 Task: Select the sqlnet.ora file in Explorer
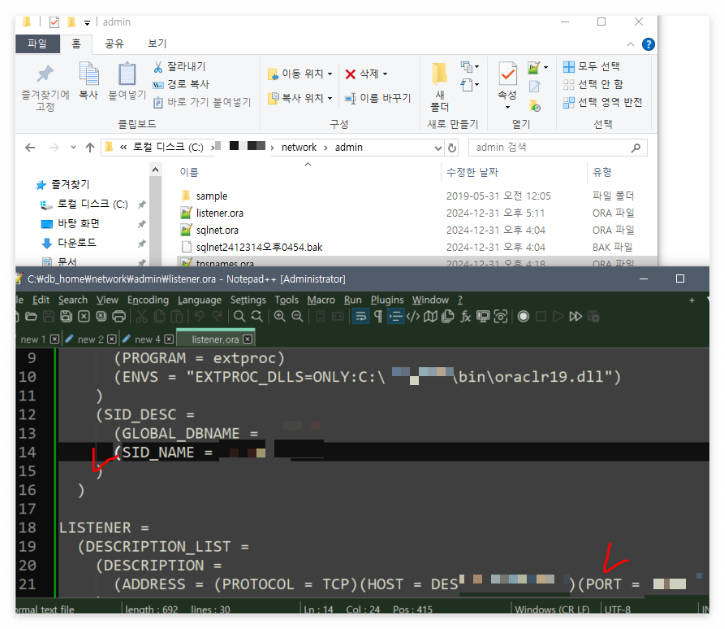[x=217, y=230]
